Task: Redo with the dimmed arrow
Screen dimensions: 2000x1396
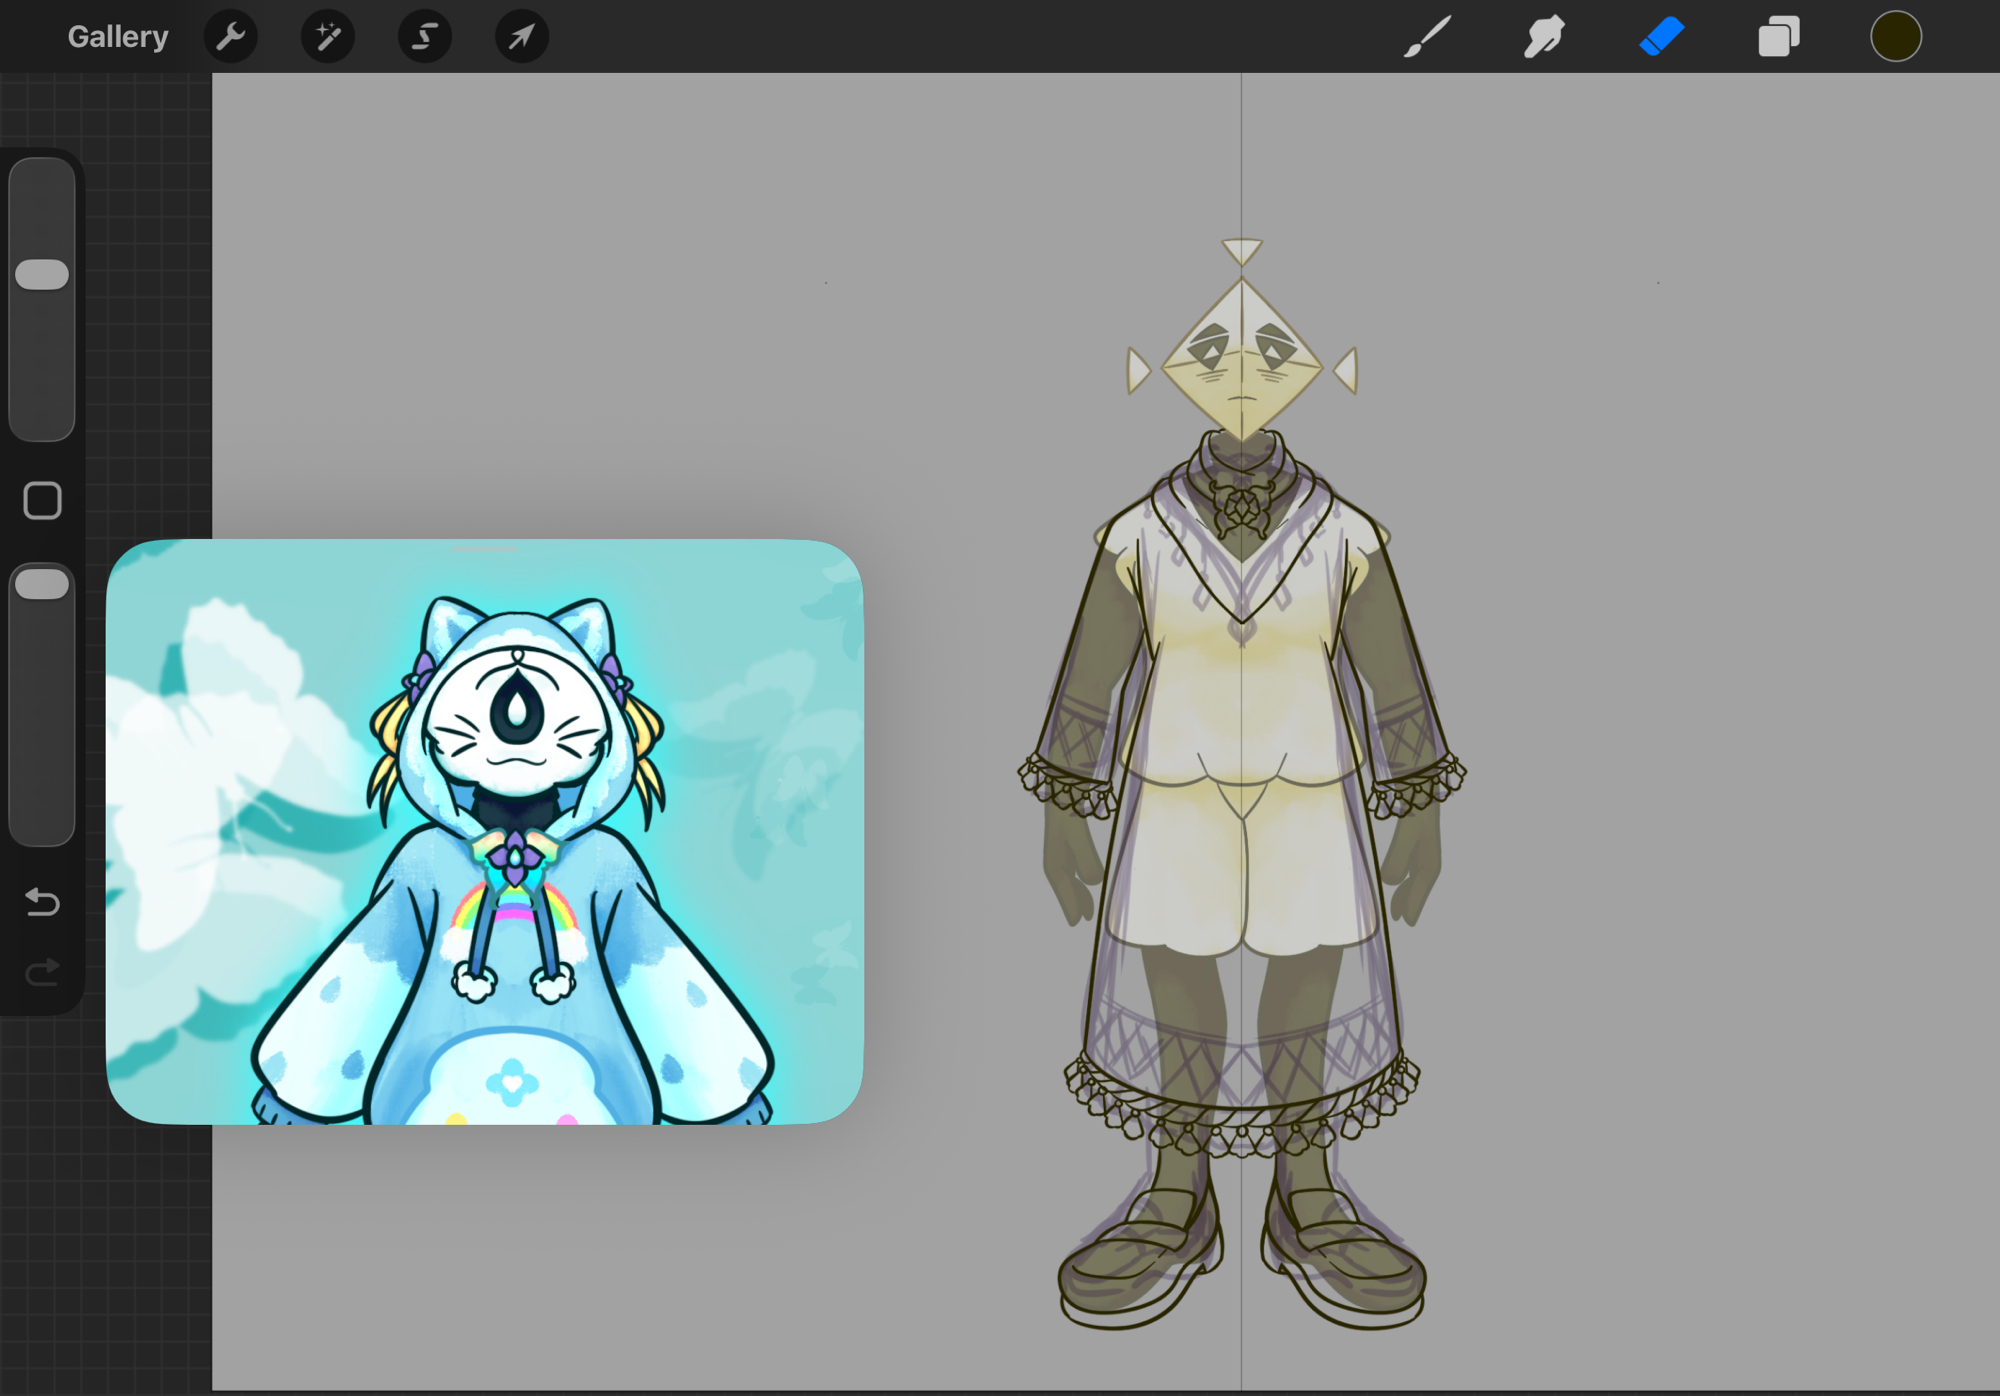Action: coord(42,972)
